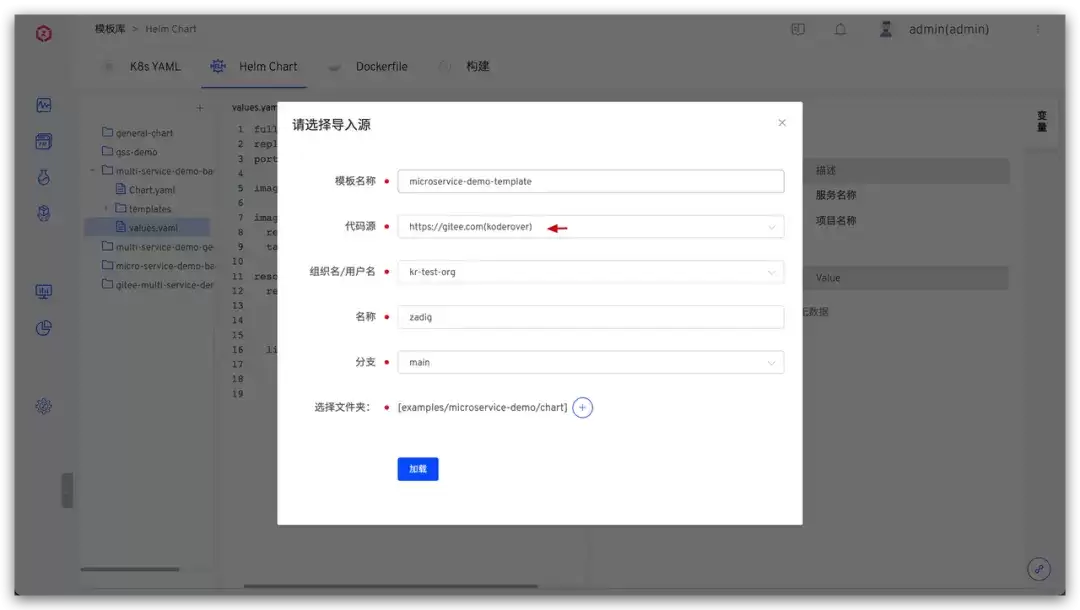Click the Zadig logo icon in sidebar

pos(43,33)
